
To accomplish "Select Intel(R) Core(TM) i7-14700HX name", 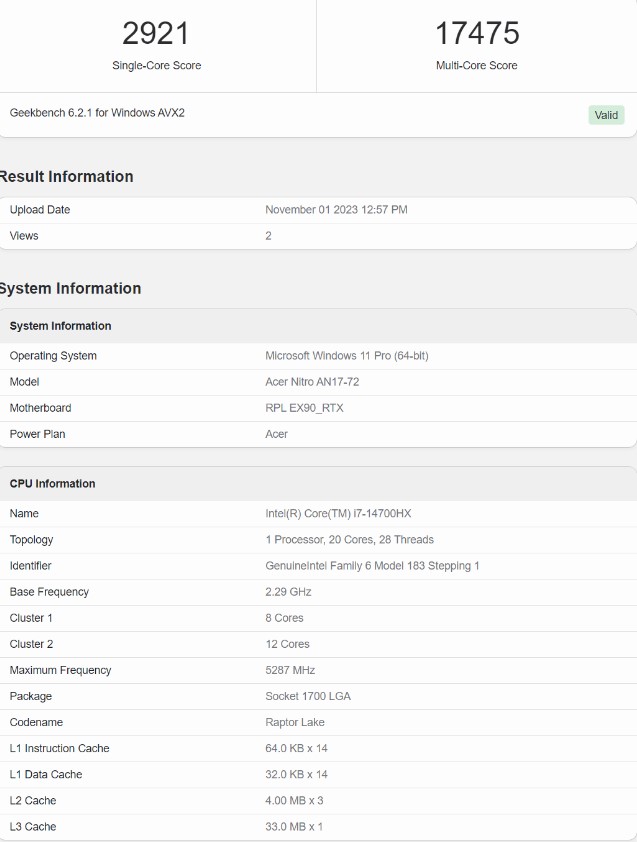I will tap(338, 513).
